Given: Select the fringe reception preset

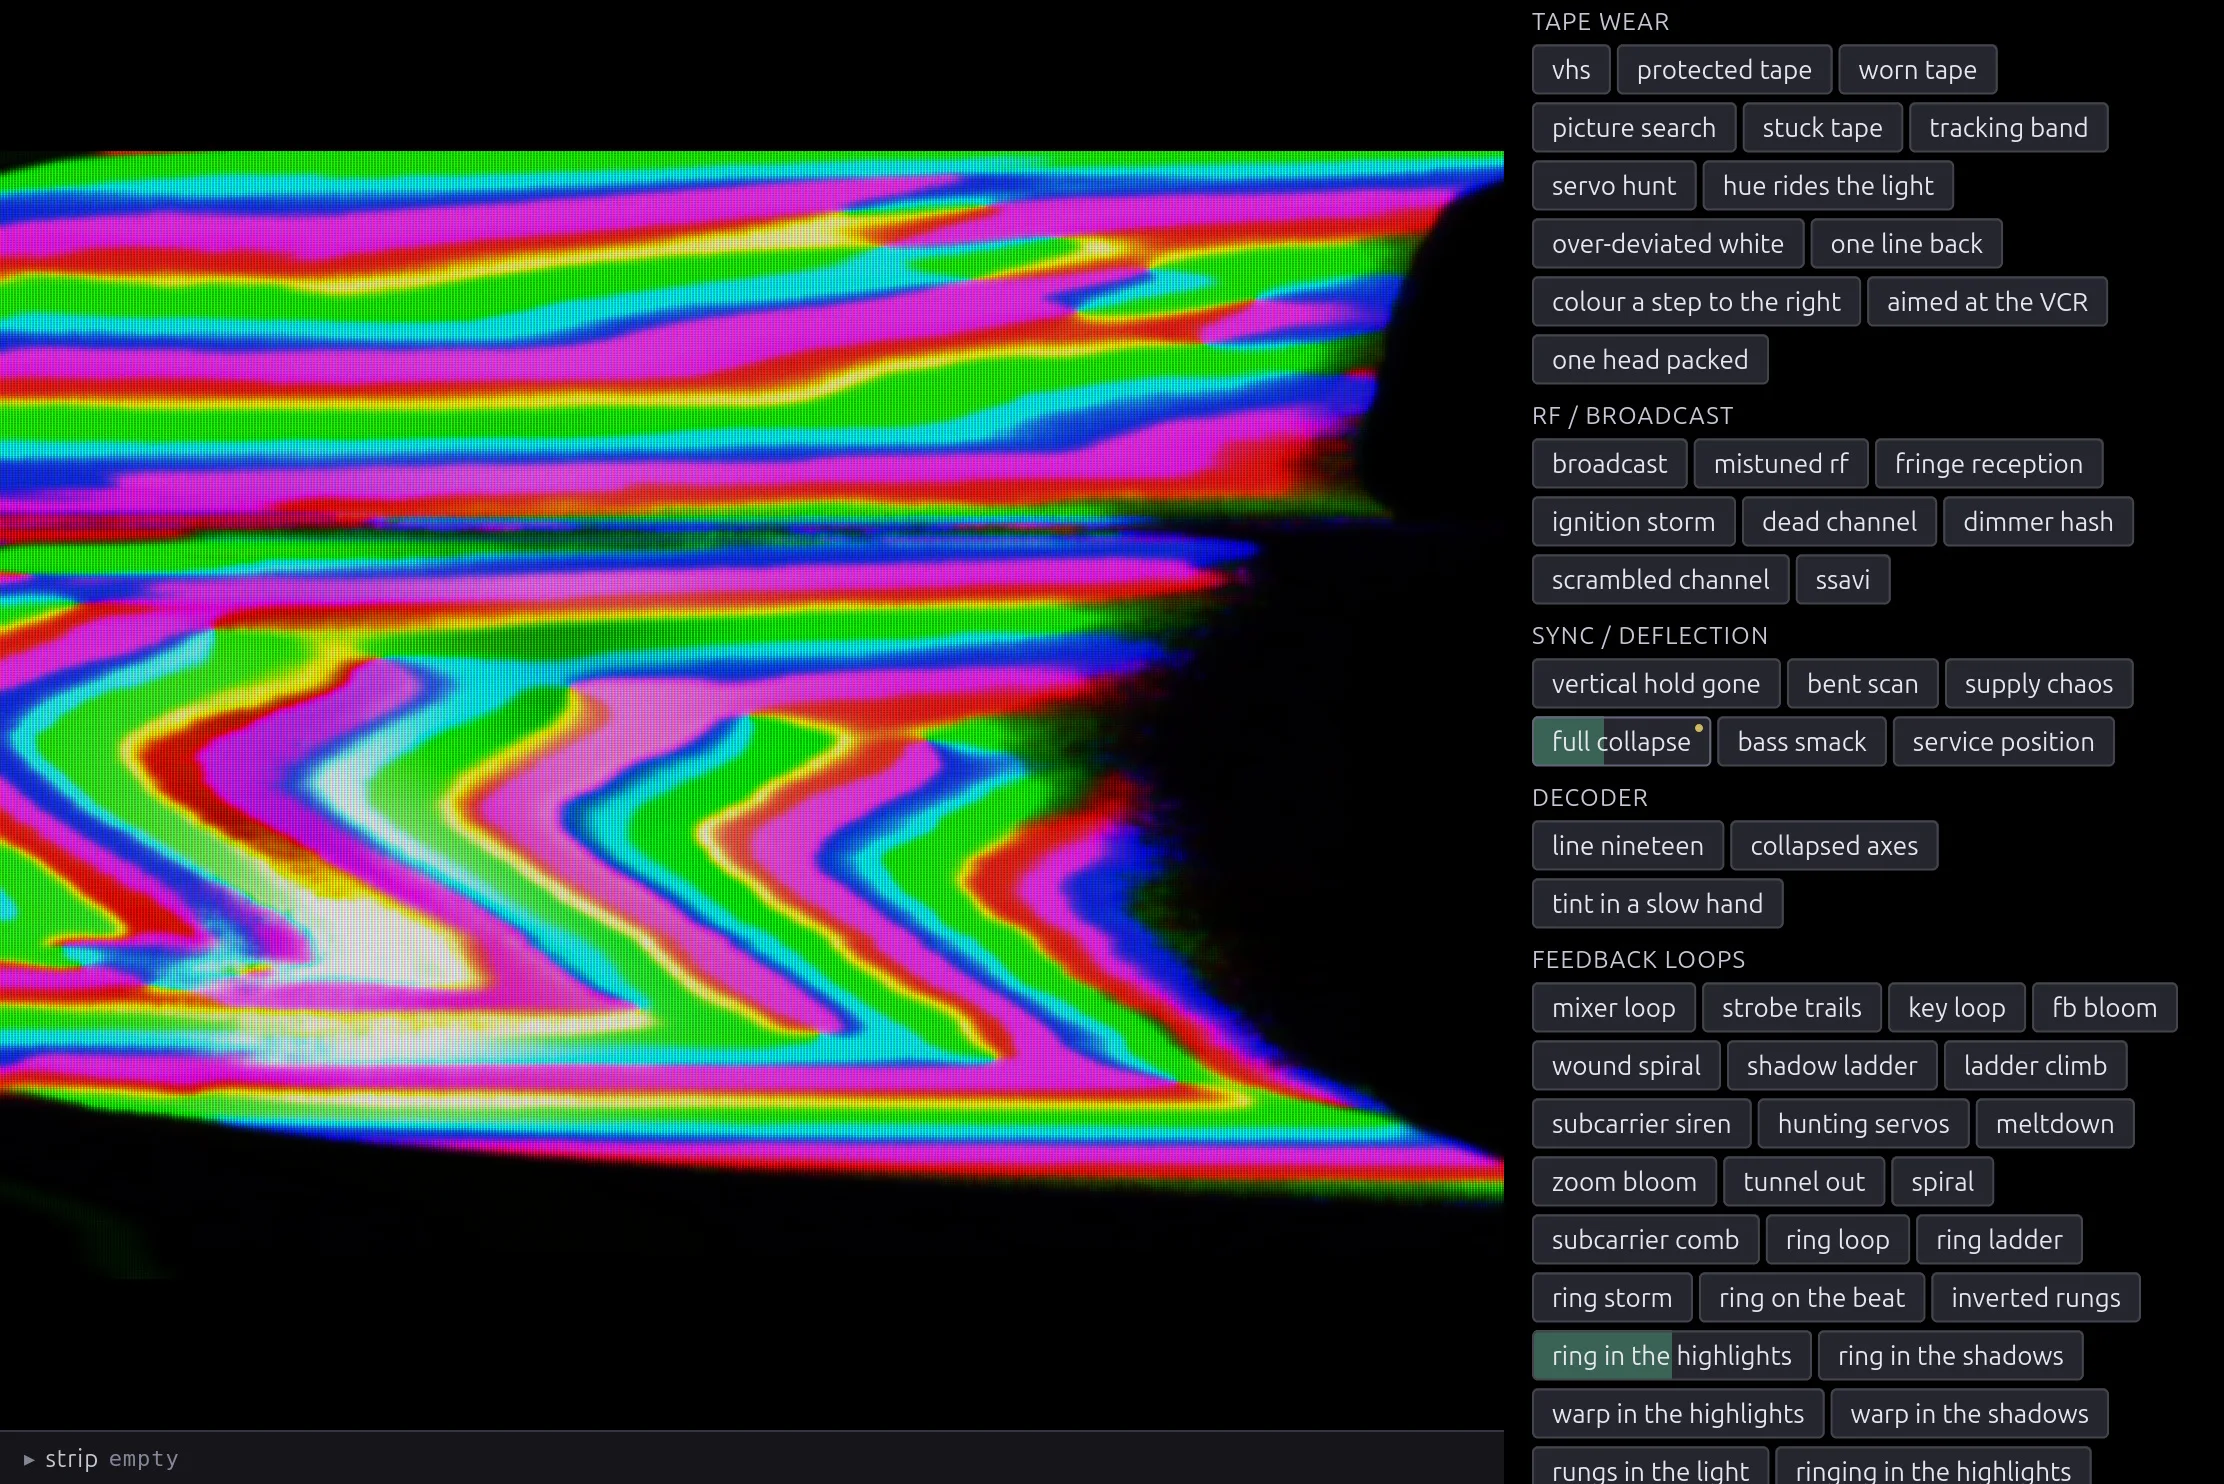Looking at the screenshot, I should coord(1989,464).
